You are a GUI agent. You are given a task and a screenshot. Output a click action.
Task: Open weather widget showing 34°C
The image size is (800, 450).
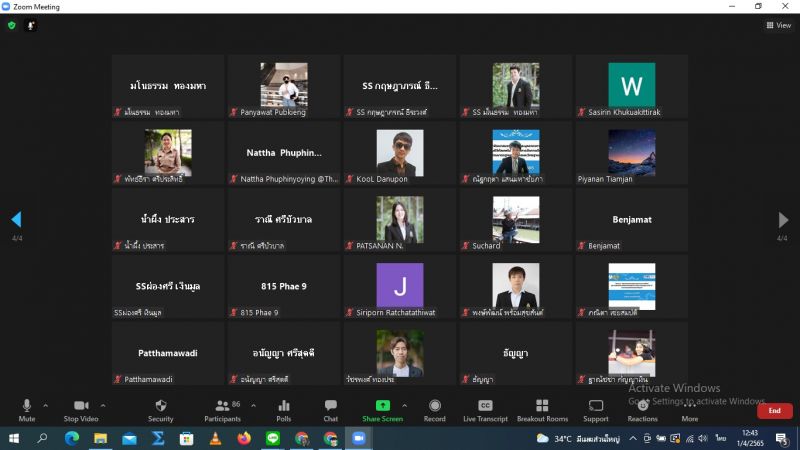pos(578,438)
